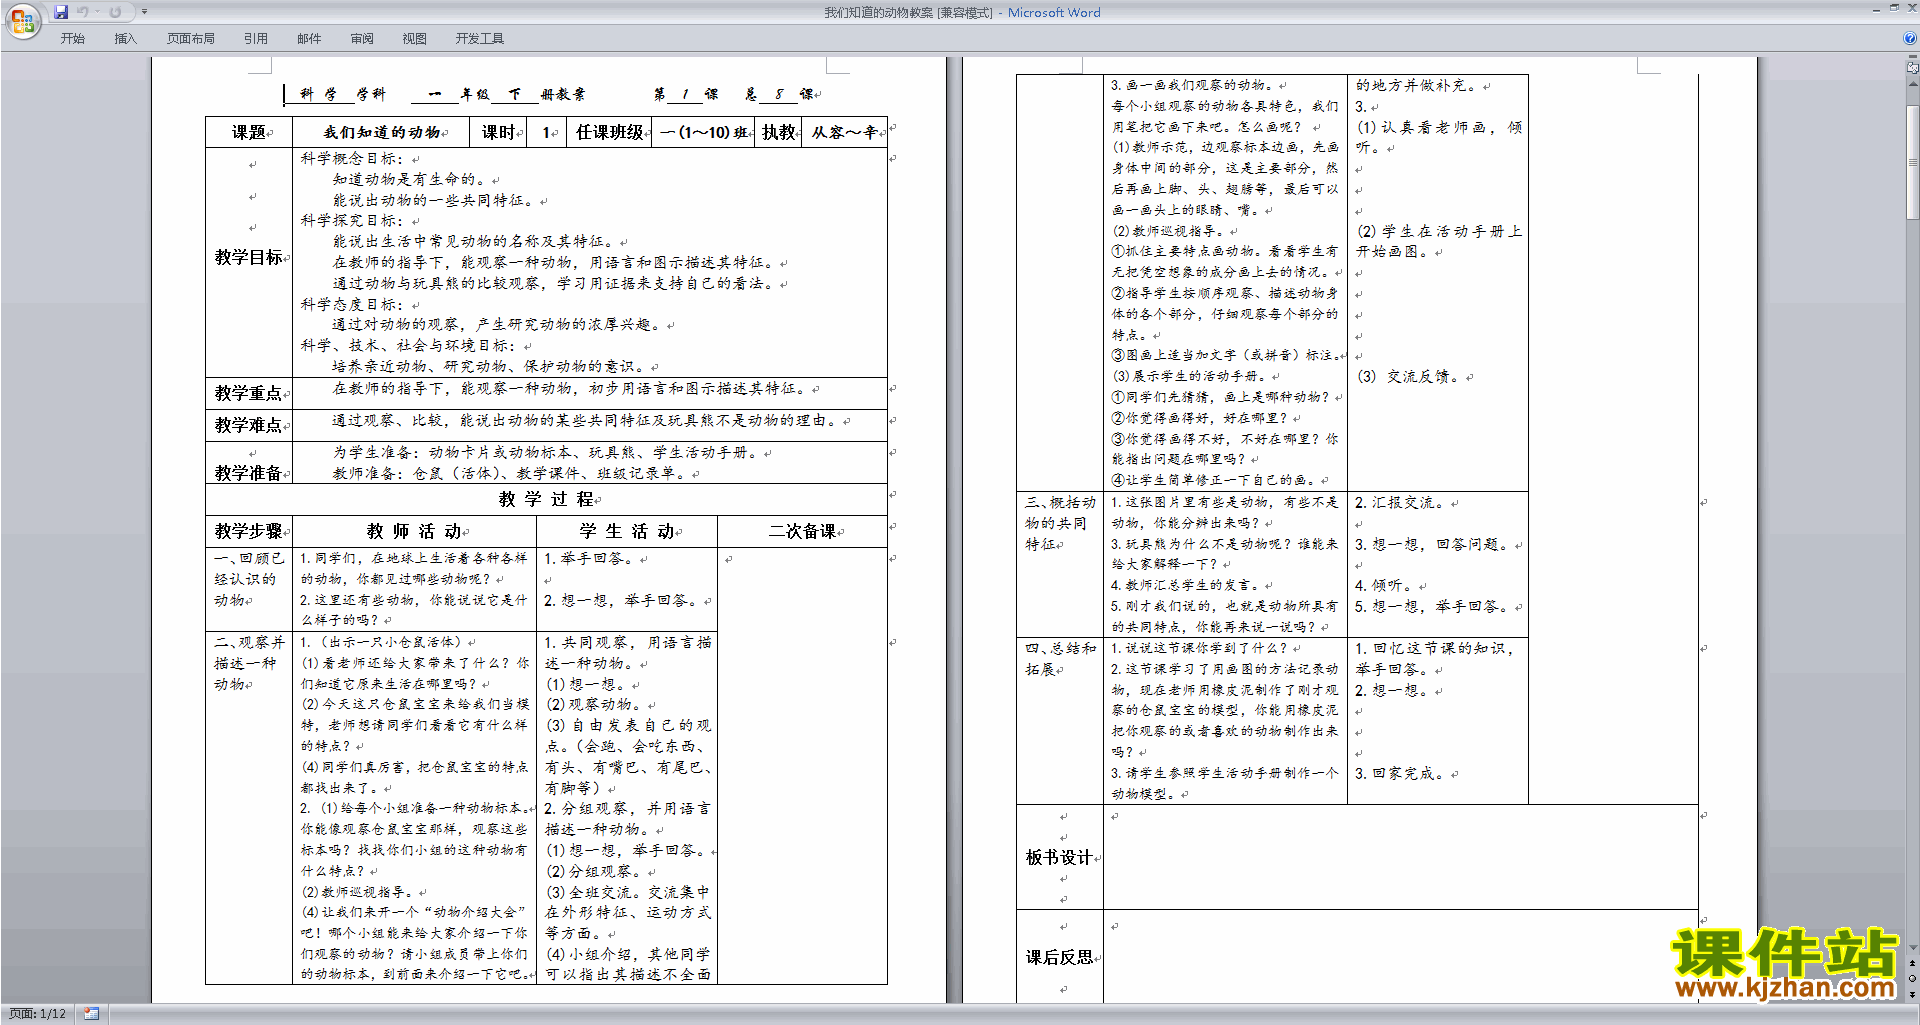1920x1025 pixels.
Task: Click the 课时 cell in header row
Action: coord(497,132)
